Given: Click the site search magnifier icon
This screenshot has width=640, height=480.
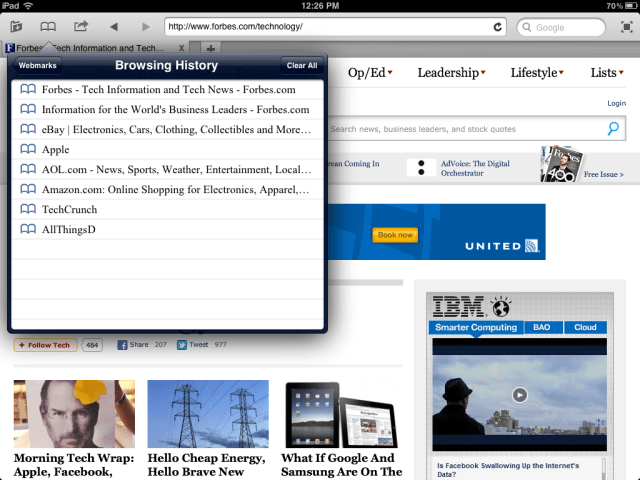Looking at the screenshot, I should 613,129.
